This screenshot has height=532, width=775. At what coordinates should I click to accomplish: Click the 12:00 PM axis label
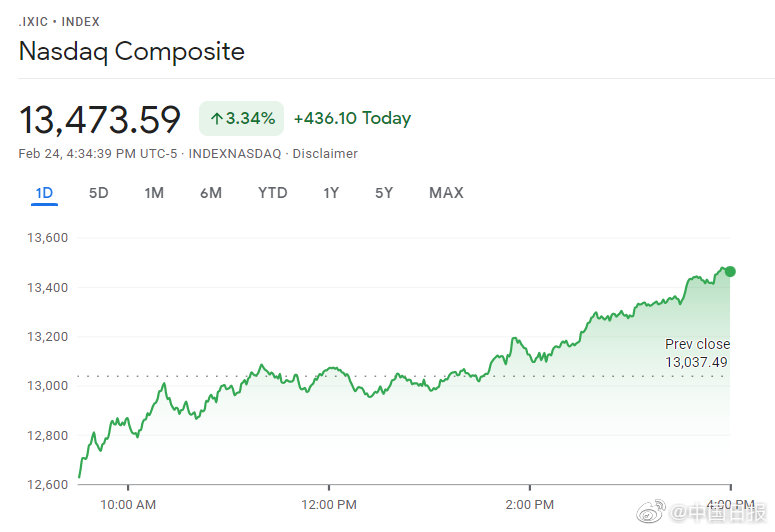[329, 504]
